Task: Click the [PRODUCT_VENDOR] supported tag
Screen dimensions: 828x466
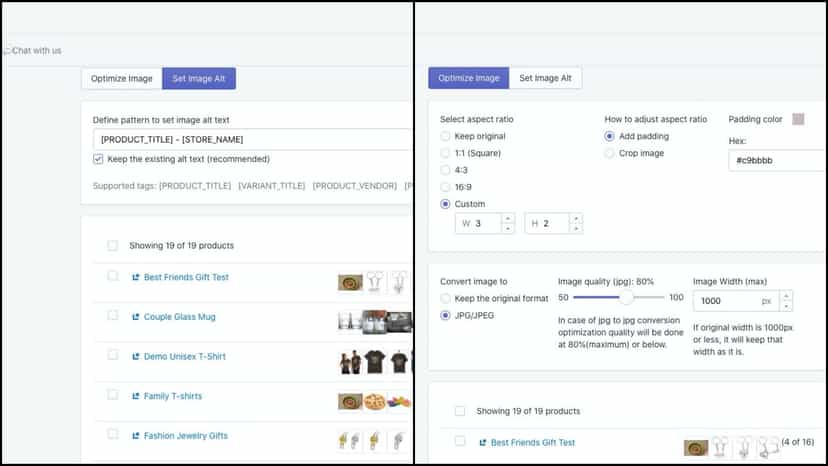Action: [354, 186]
